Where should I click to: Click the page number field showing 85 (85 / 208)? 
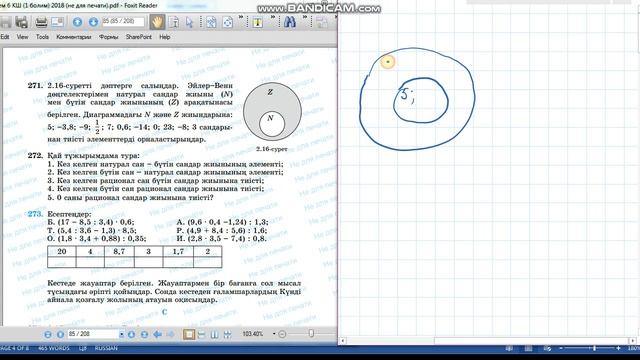(x=123, y=22)
